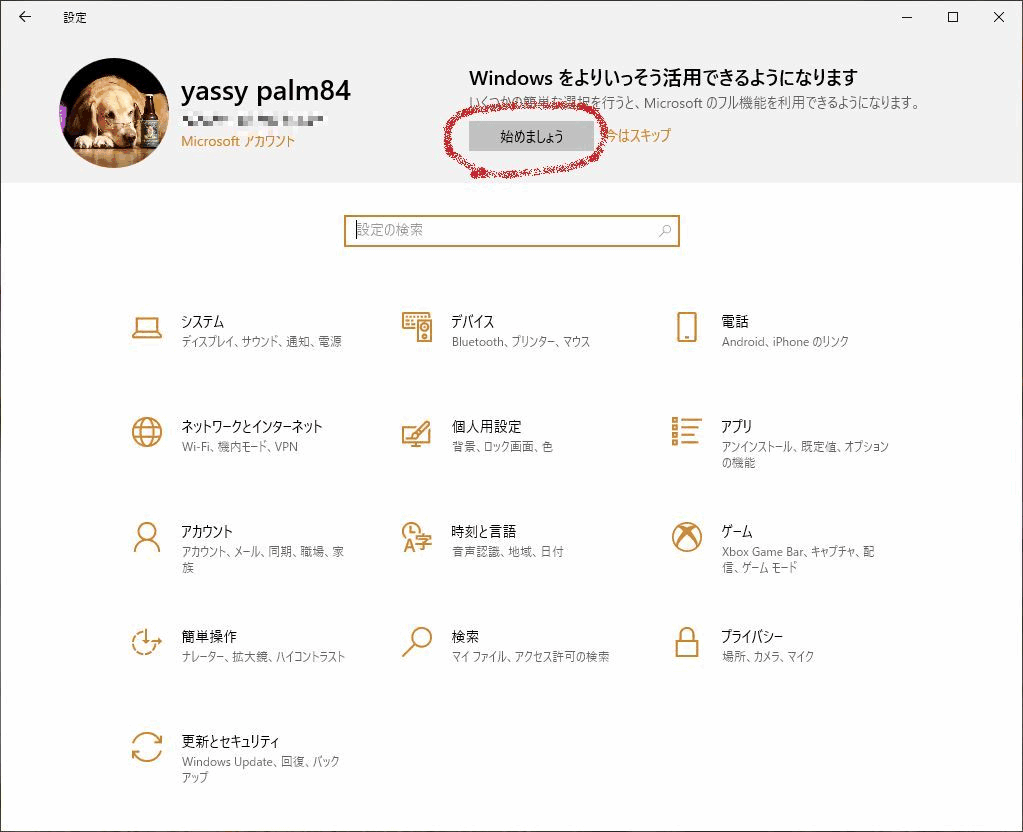This screenshot has height=832, width=1023.
Task: Click the 'ナレーター、拡大鏡、ハイコントラスト' description
Action: tap(262, 657)
